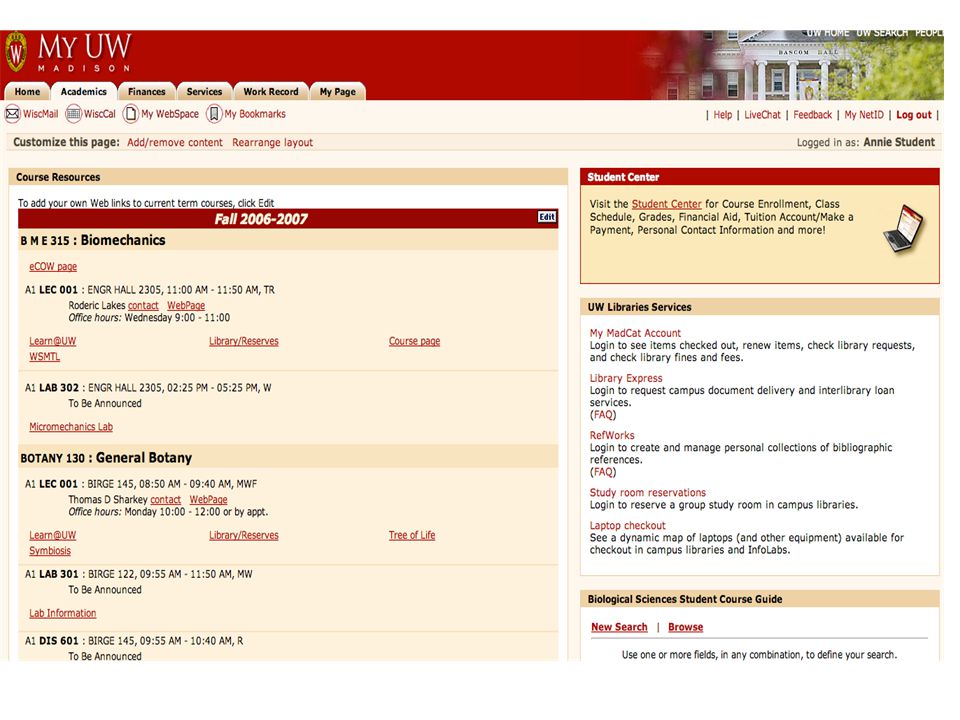Click BOTANY 130 : General Botany heading
The image size is (960, 720).
[106, 458]
